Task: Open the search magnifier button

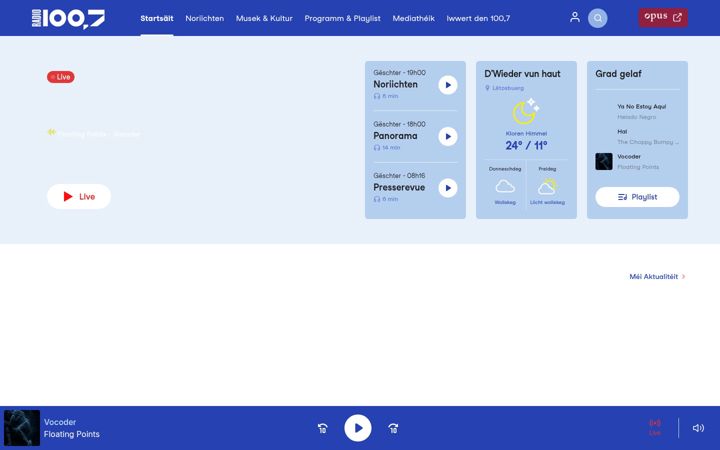Action: pos(597,18)
